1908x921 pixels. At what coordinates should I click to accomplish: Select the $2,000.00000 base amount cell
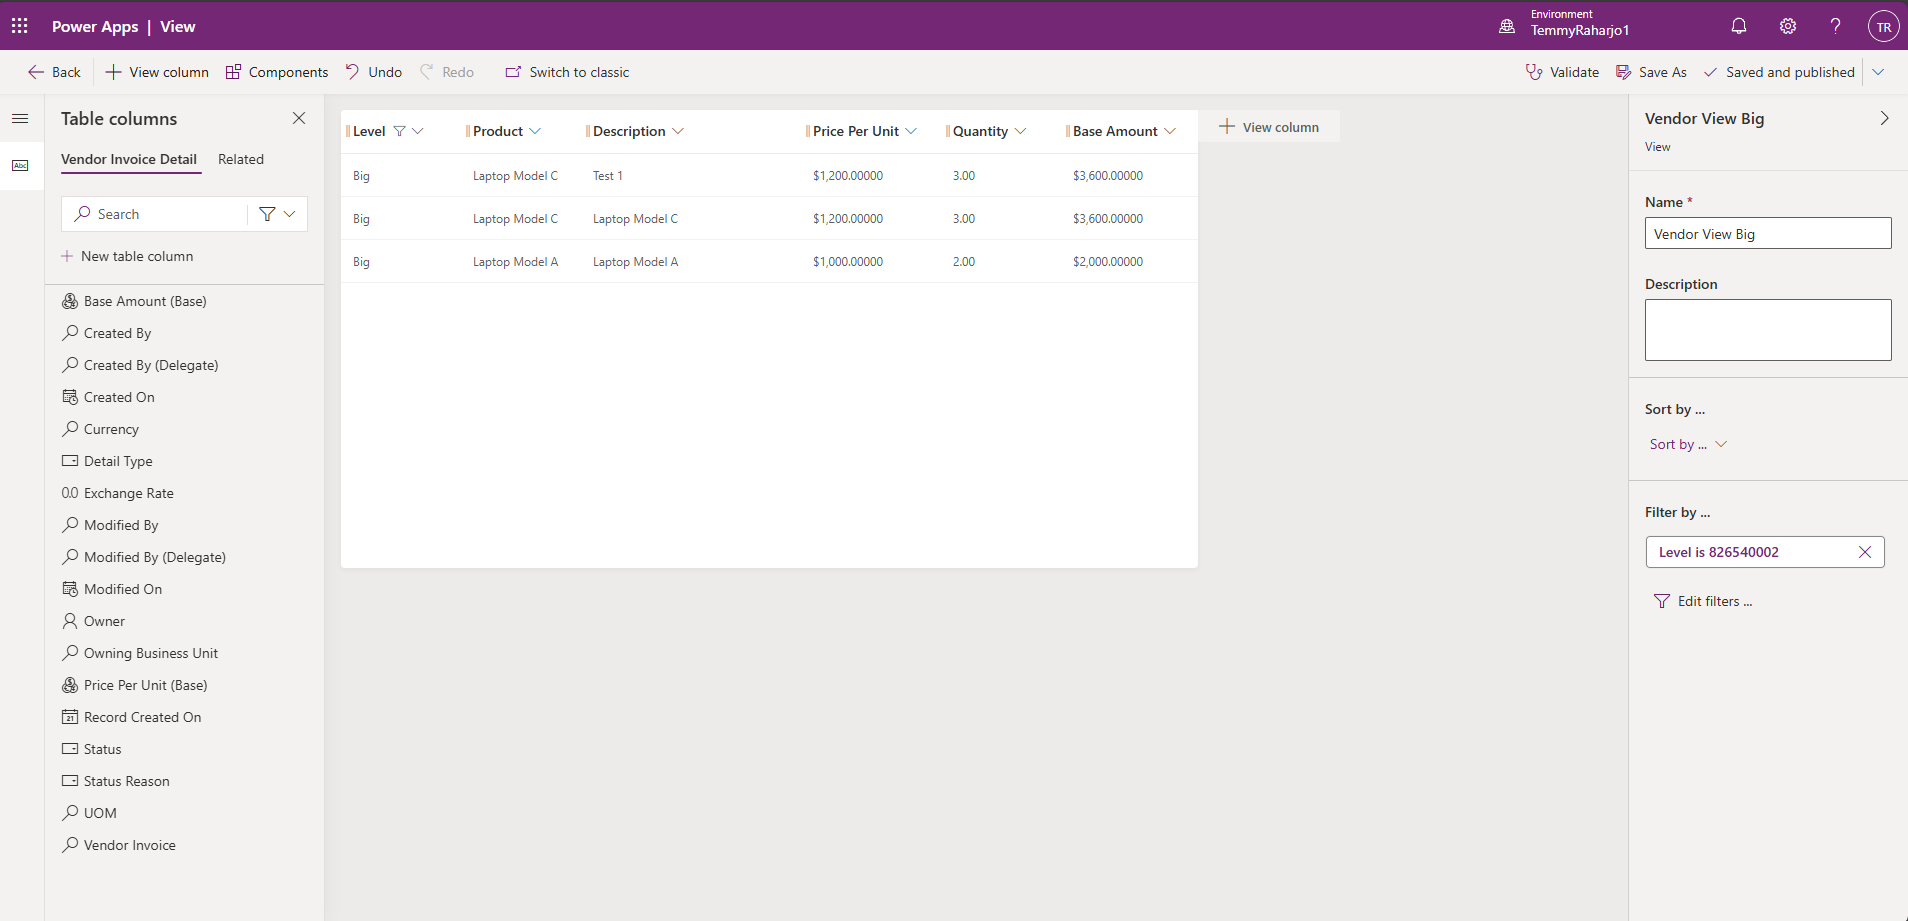(x=1108, y=262)
